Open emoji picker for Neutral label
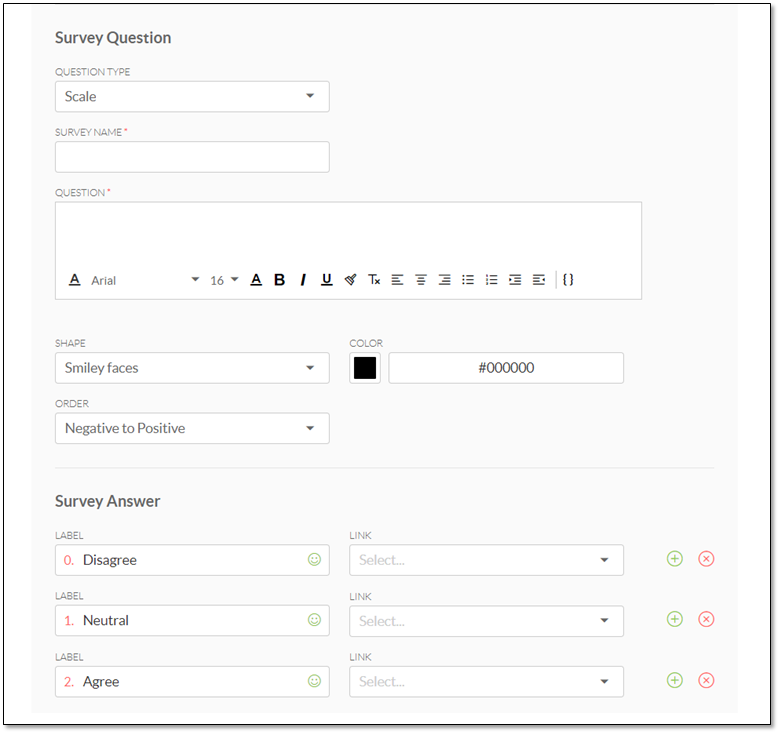This screenshot has height=734, width=780. pyautogui.click(x=314, y=620)
